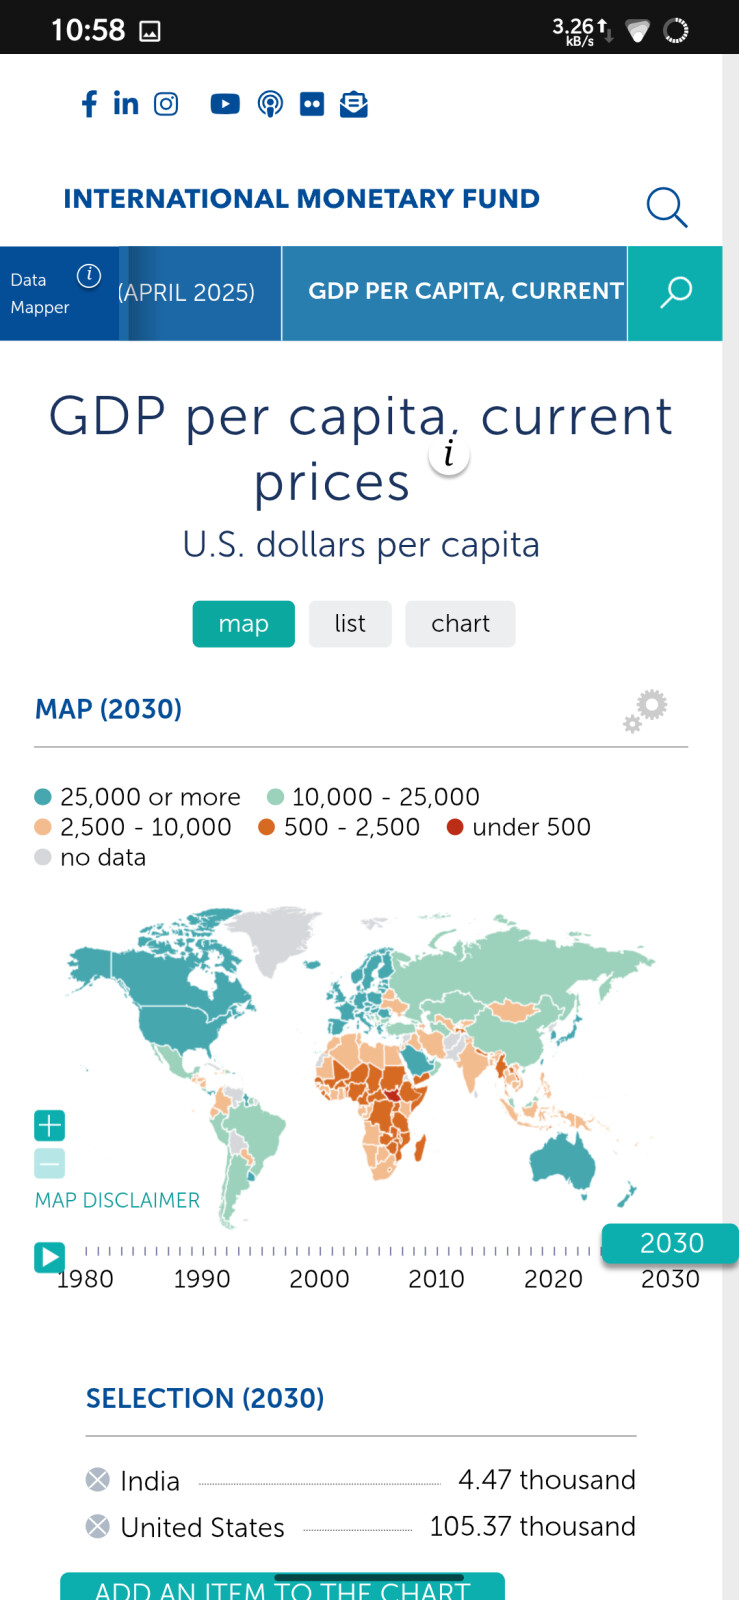Open IMF Instagram icon
This screenshot has height=1600, width=739.
click(x=166, y=104)
